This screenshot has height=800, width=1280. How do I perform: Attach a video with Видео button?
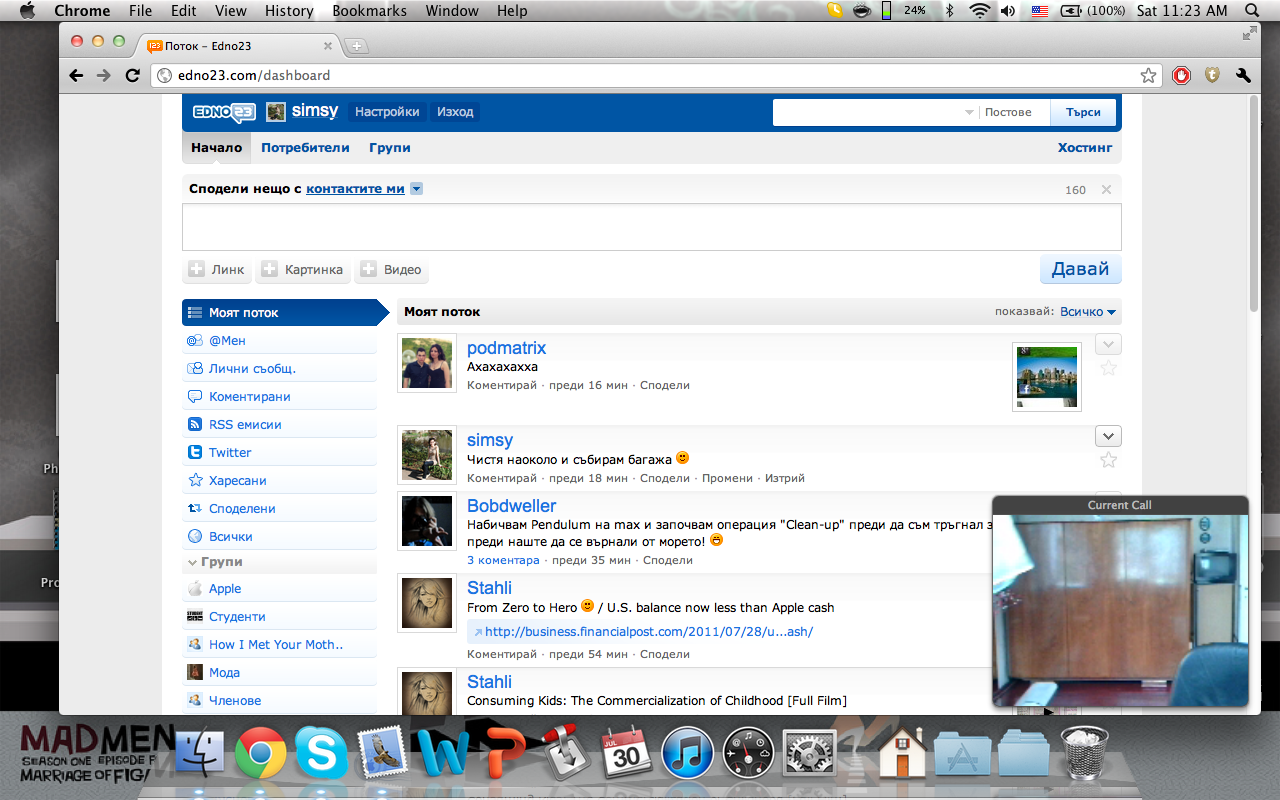pos(391,270)
